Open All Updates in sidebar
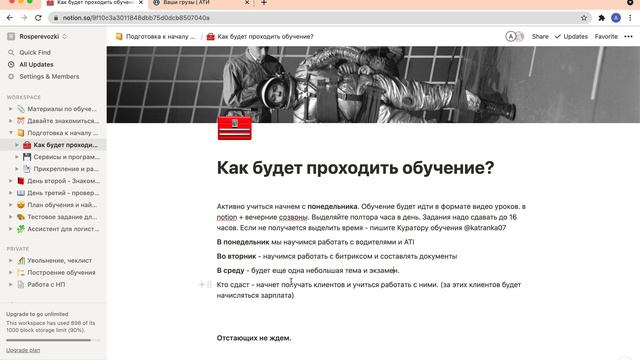The image size is (640, 360). click(36, 64)
